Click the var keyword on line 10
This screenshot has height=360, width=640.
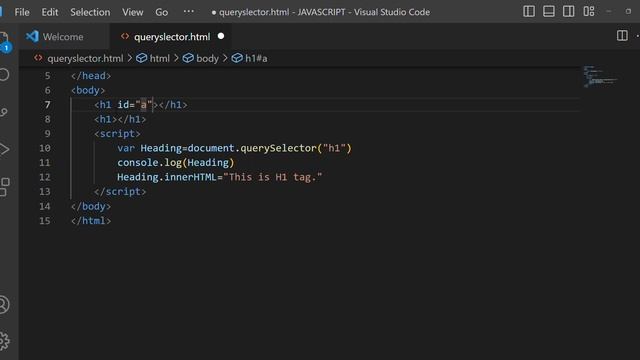[126, 148]
